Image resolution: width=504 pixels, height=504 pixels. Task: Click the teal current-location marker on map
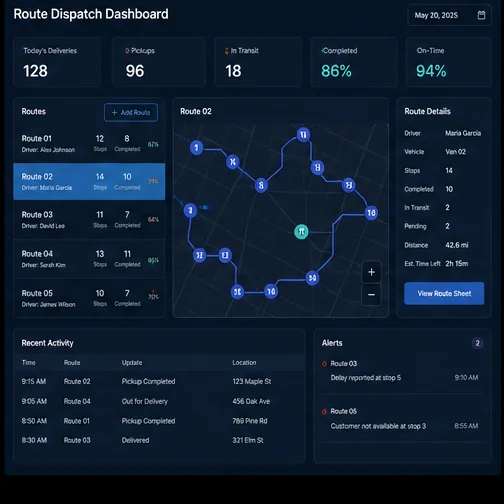(301, 231)
